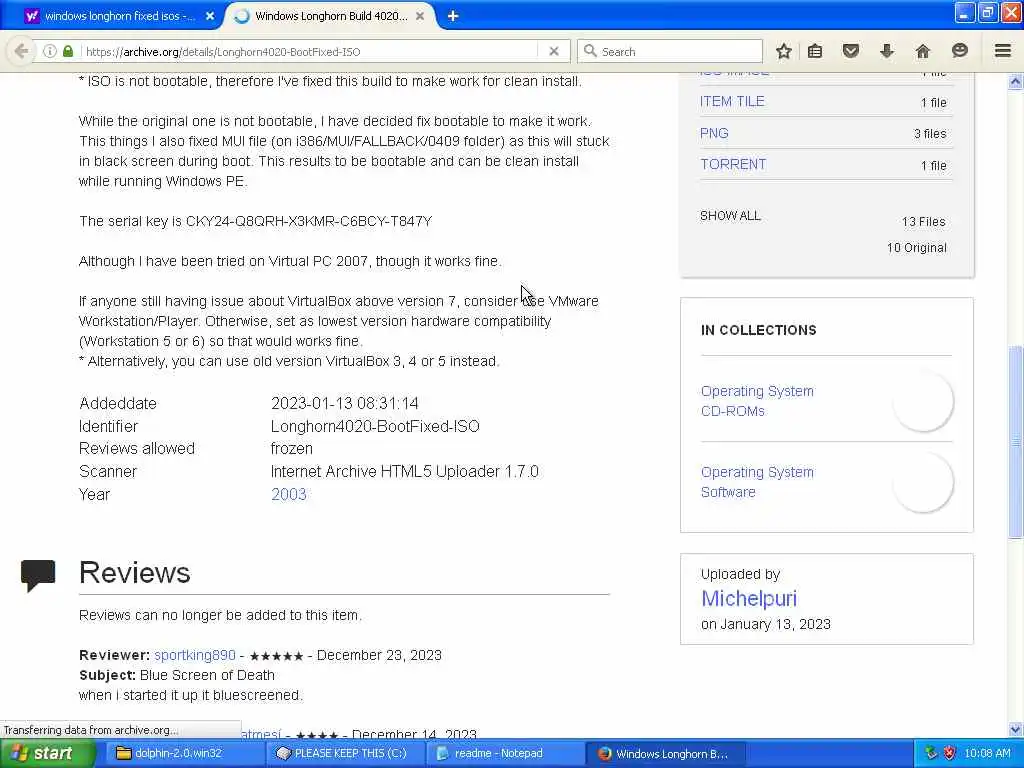This screenshot has width=1024, height=768.
Task: Switch to readme - Notepad window
Action: tap(503, 754)
